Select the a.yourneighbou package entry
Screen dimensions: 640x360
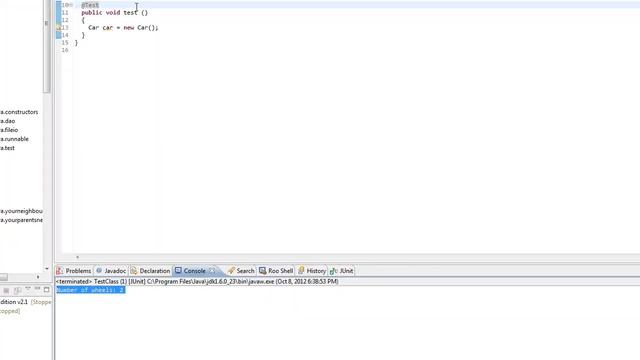(21, 211)
